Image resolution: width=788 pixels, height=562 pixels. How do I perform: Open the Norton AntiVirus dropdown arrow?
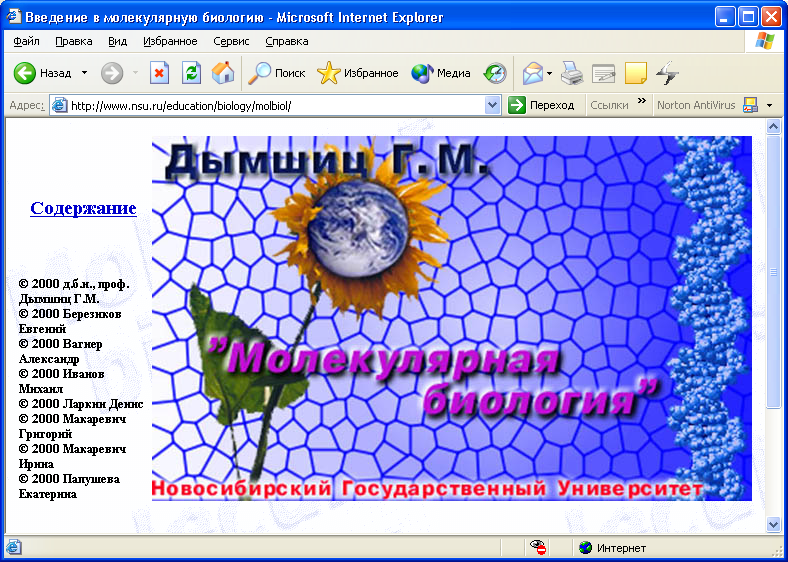pos(769,106)
